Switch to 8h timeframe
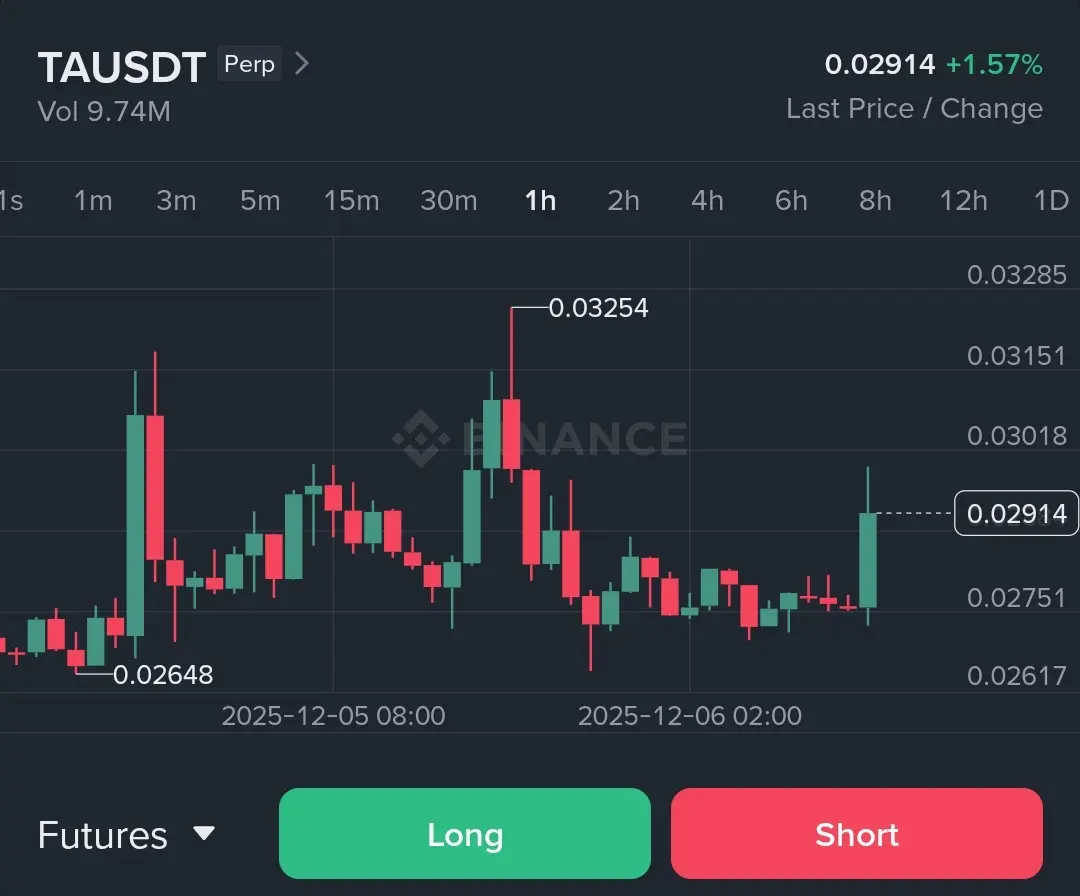The width and height of the screenshot is (1080, 896). click(875, 201)
